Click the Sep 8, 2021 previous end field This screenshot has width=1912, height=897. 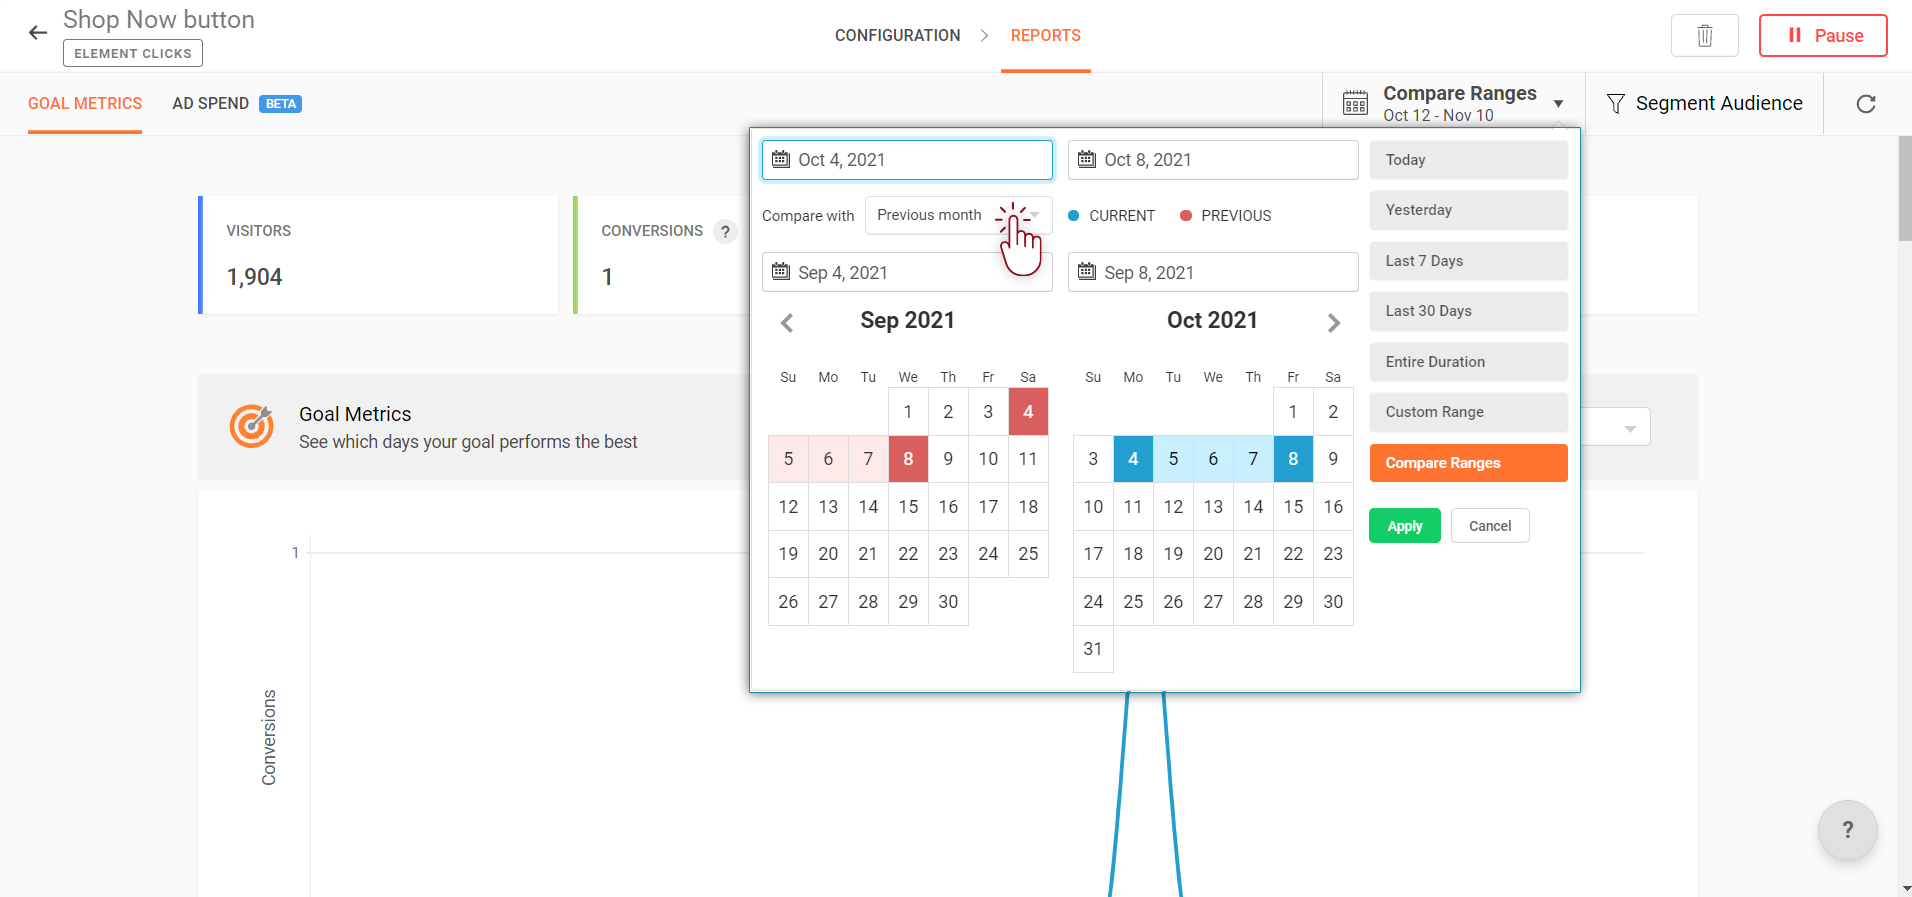pyautogui.click(x=1213, y=272)
